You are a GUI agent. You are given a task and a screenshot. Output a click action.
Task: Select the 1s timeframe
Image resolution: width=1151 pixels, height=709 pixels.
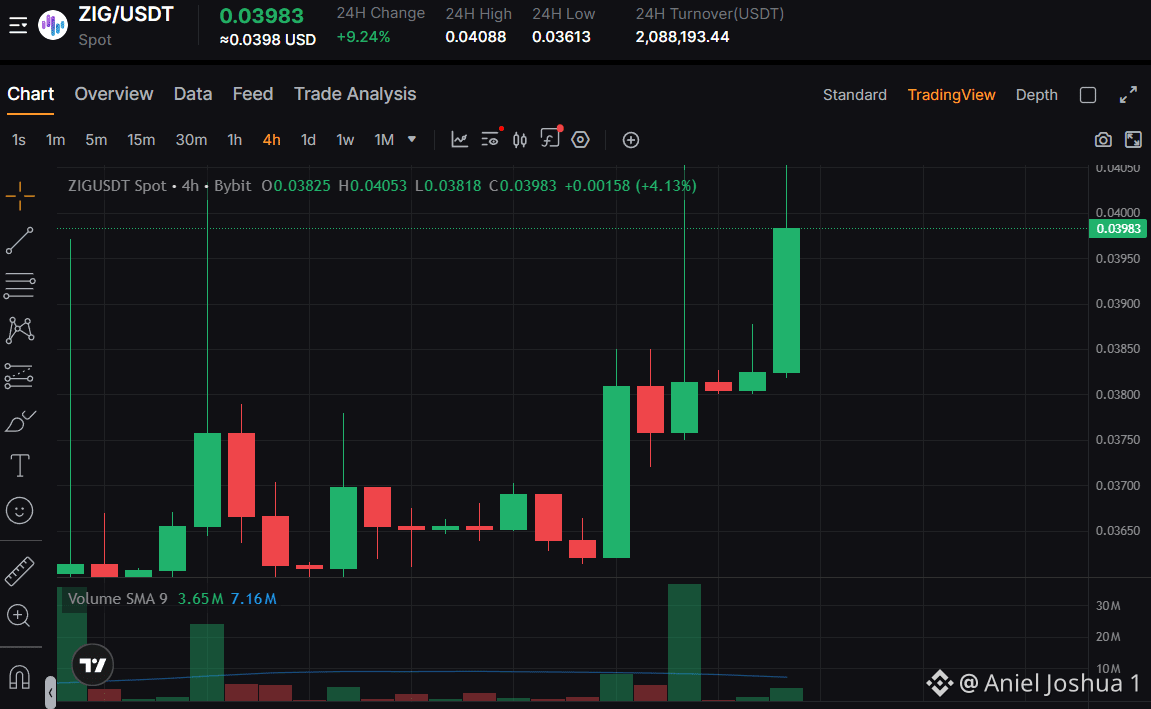[x=19, y=139]
